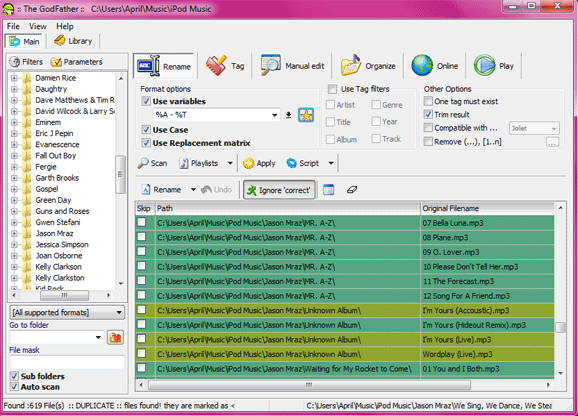Image resolution: width=578 pixels, height=416 pixels.
Task: Click the Go to folder browse icon
Action: (x=115, y=338)
